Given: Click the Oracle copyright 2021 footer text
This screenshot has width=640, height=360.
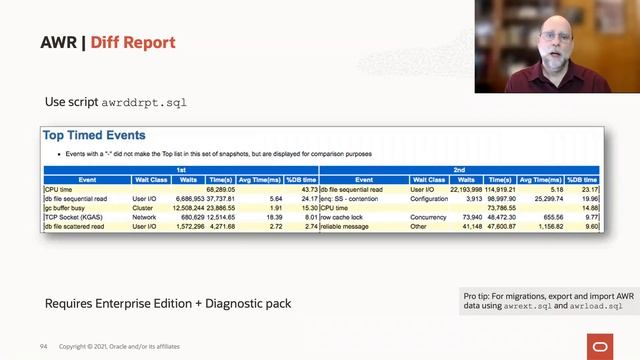Looking at the screenshot, I should tap(119, 347).
